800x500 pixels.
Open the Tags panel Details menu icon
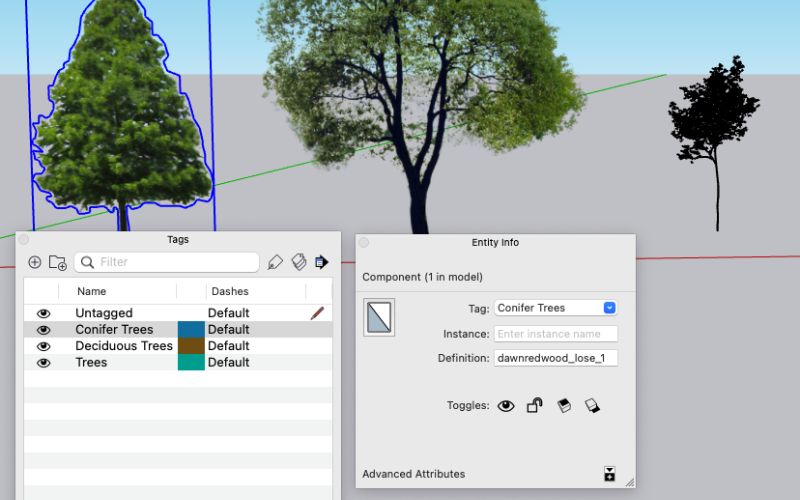(321, 262)
